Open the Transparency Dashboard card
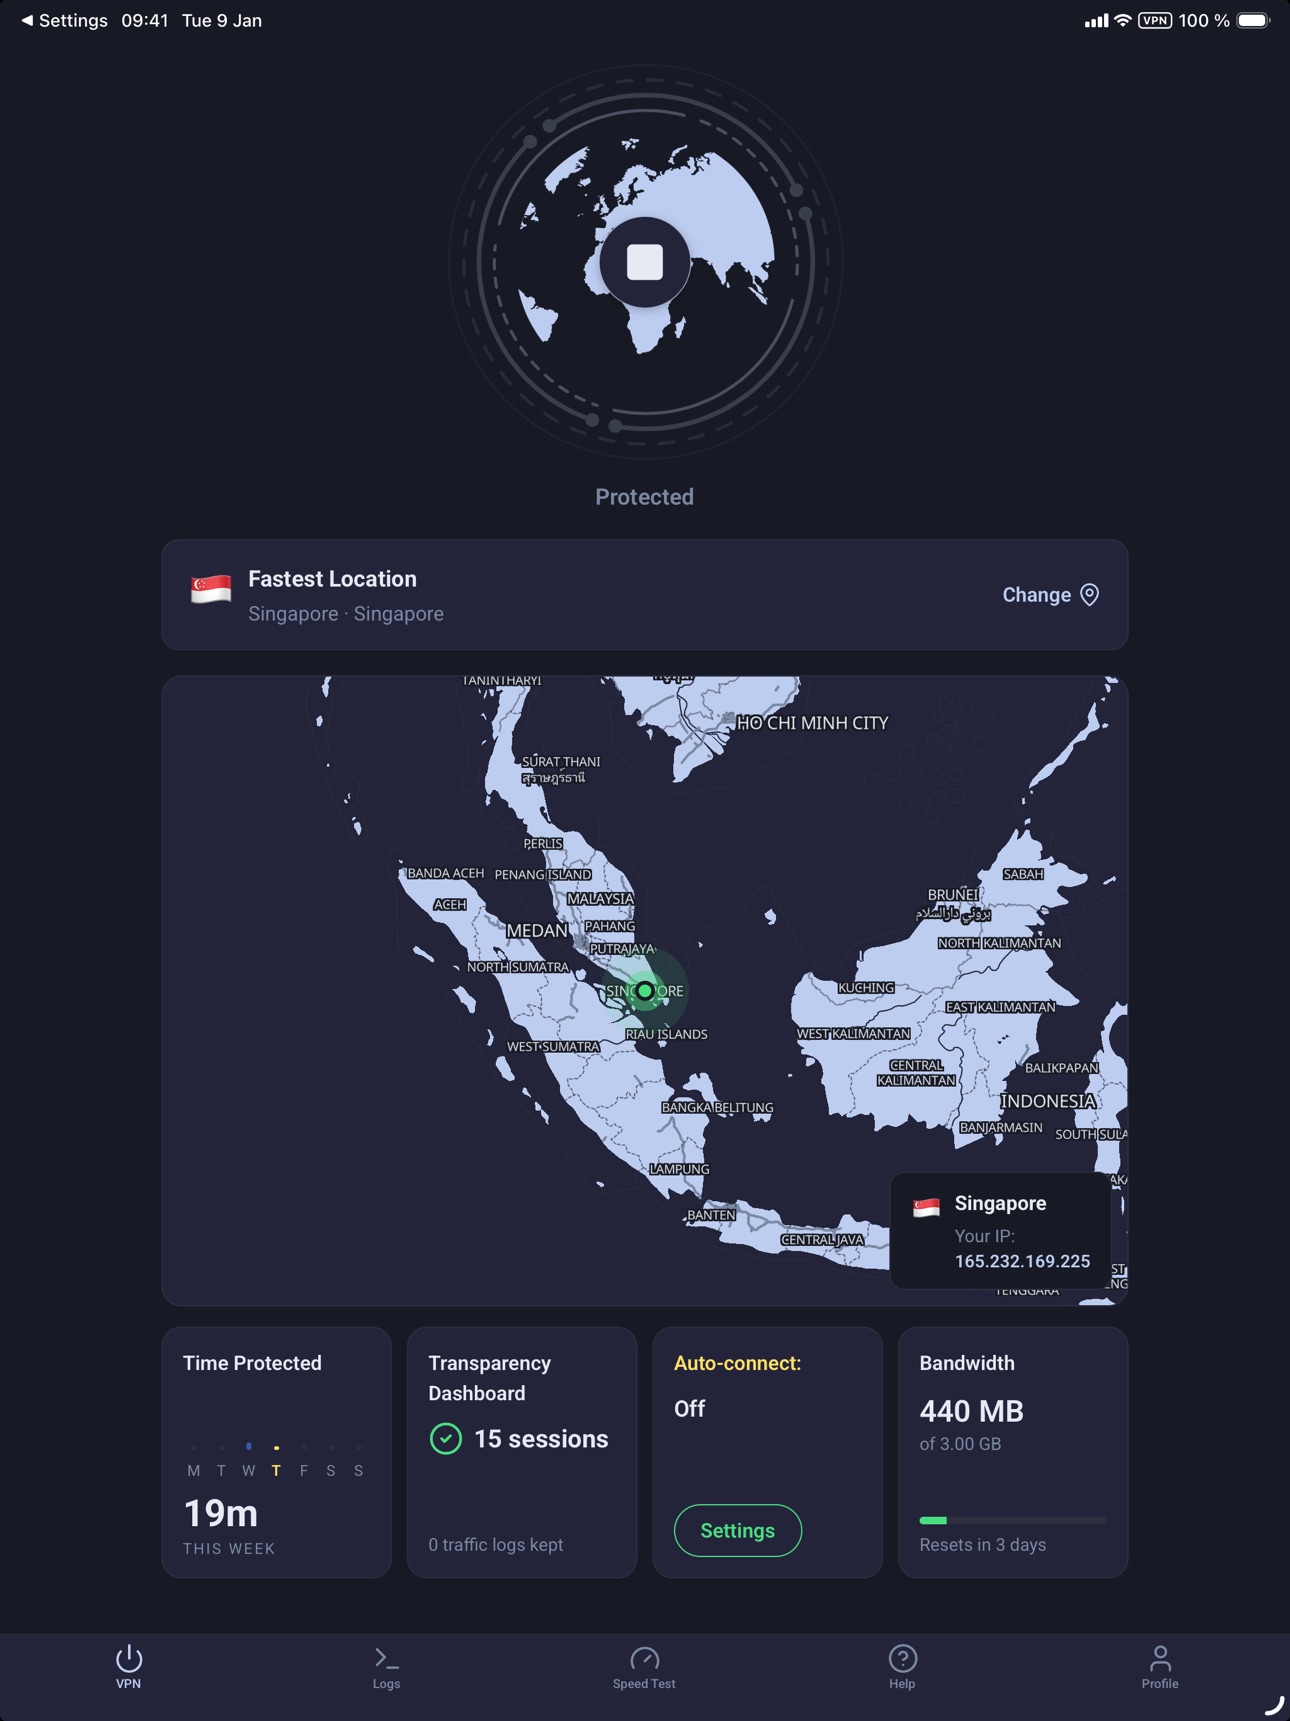Viewport: 1290px width, 1721px height. pos(522,1452)
